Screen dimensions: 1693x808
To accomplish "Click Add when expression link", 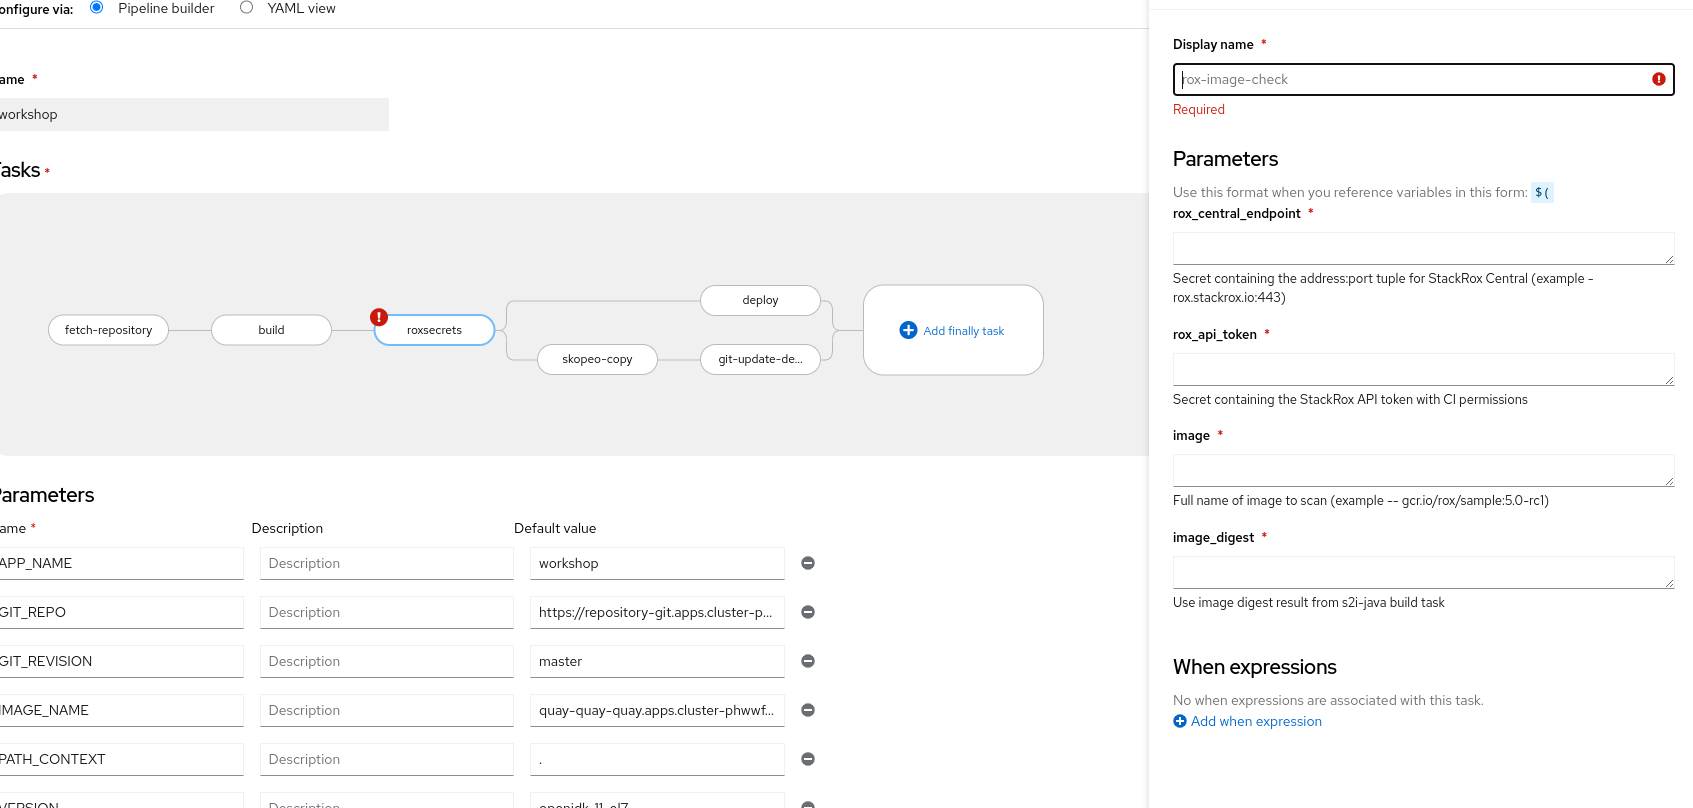I will point(1255,721).
